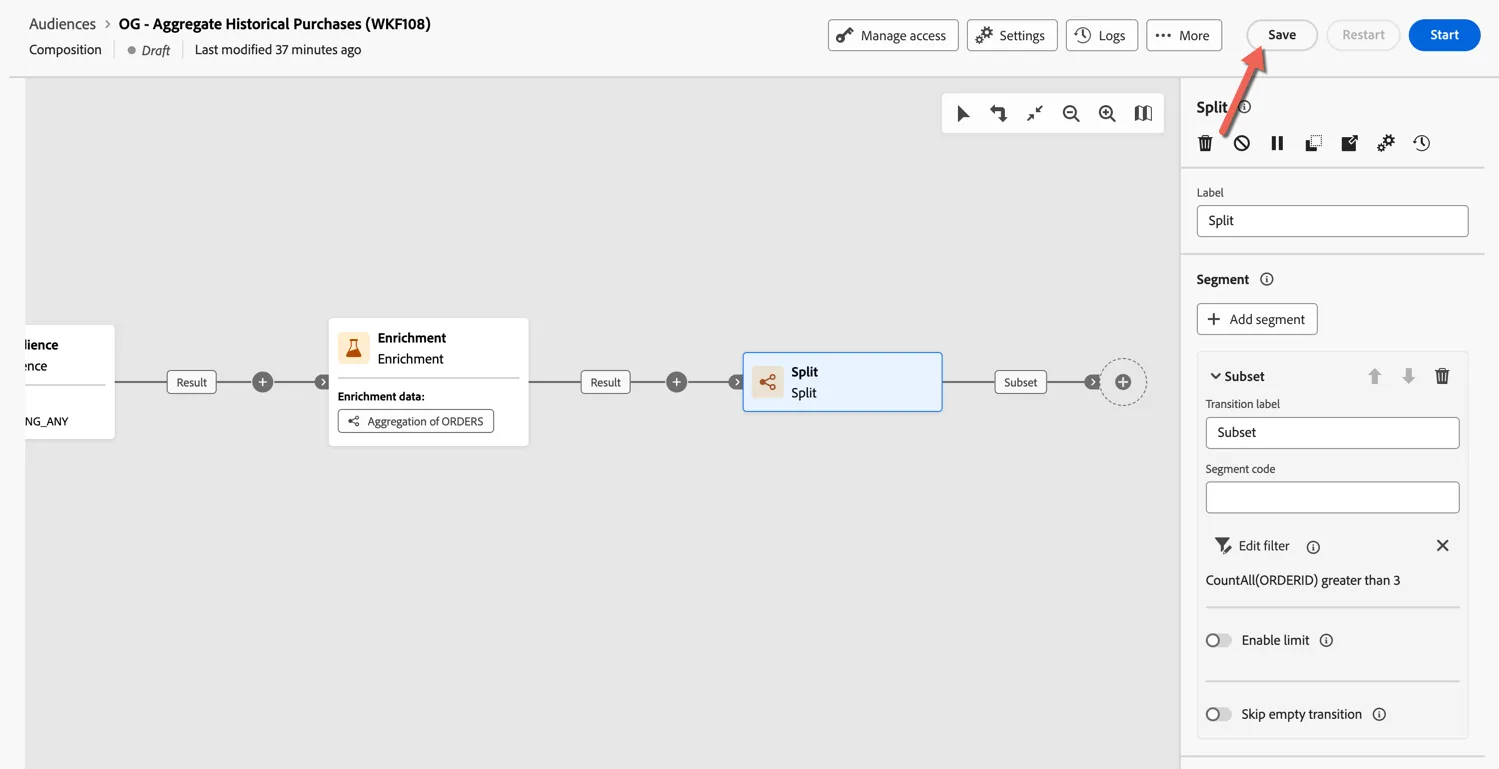This screenshot has height=769, width=1499.
Task: Save the composition
Action: 1282,35
